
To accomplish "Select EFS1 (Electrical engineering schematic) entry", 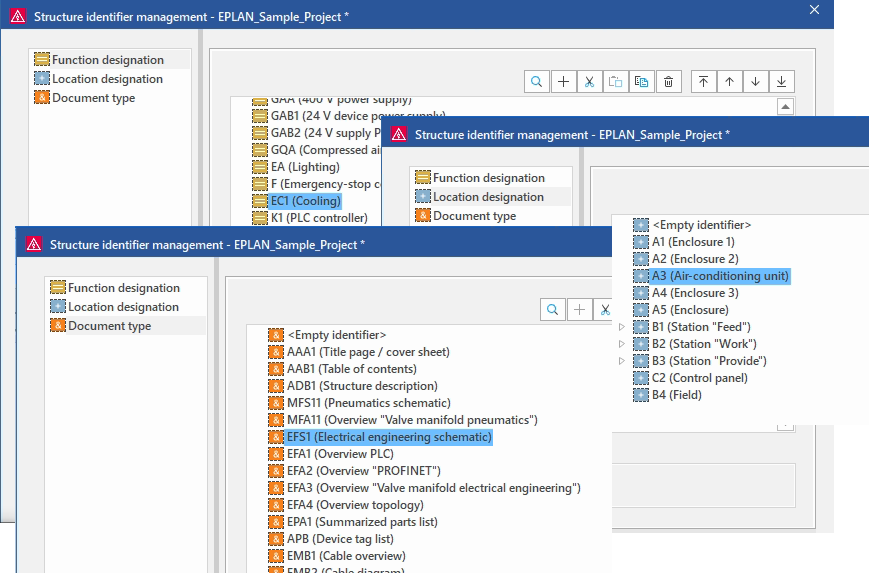I will 389,437.
